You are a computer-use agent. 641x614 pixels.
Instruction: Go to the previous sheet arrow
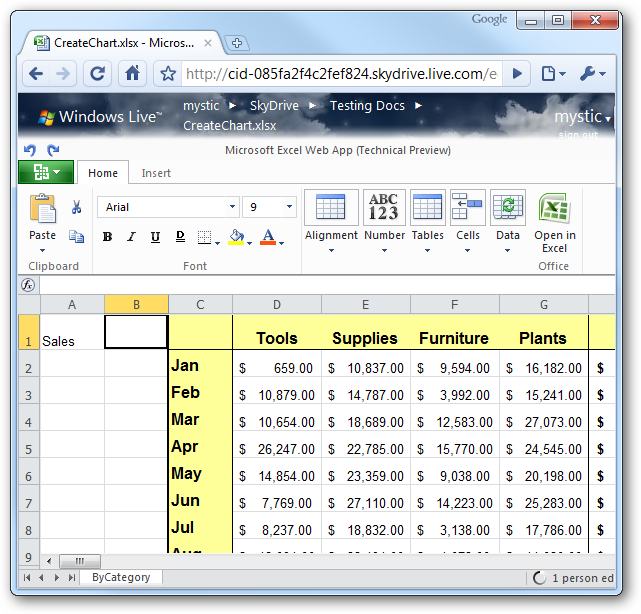(x=41, y=578)
